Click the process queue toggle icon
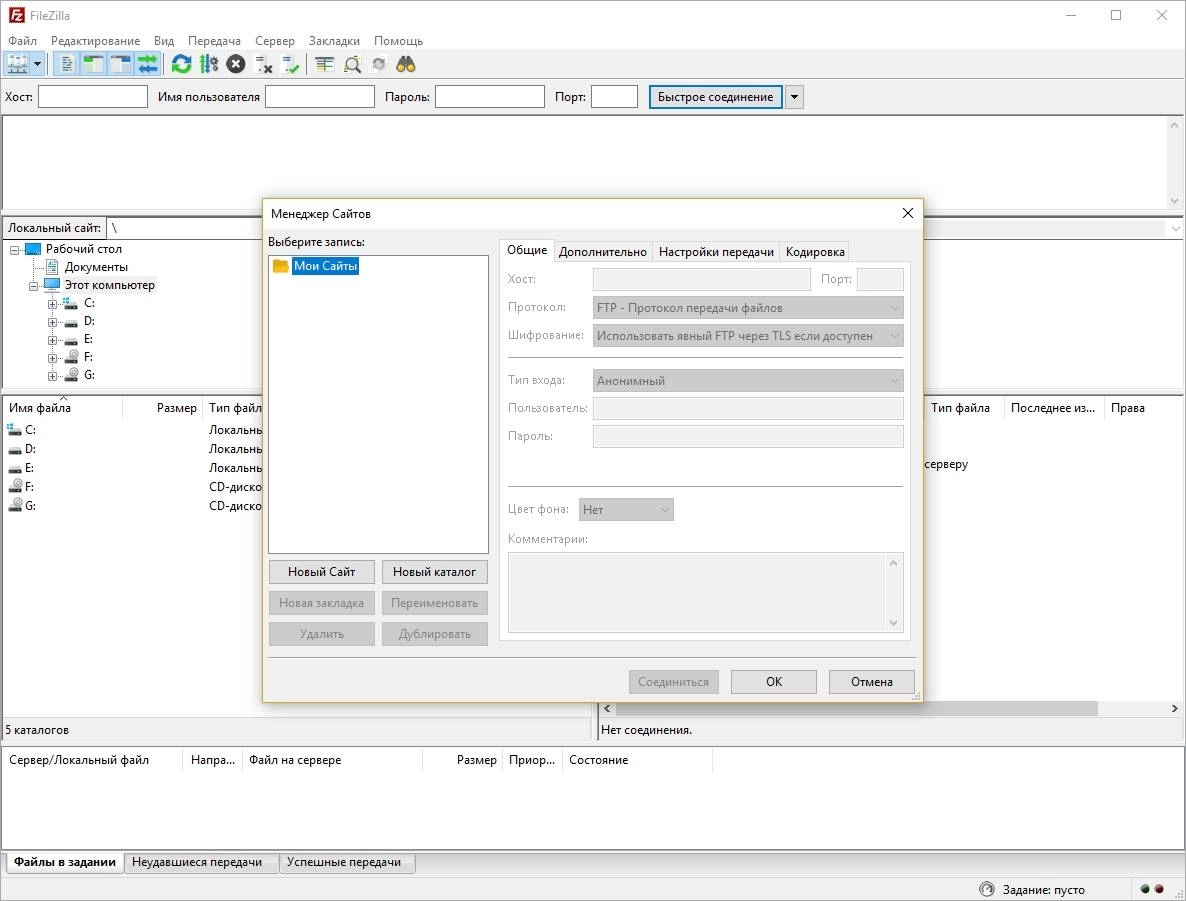The height and width of the screenshot is (901, 1186). 209,64
